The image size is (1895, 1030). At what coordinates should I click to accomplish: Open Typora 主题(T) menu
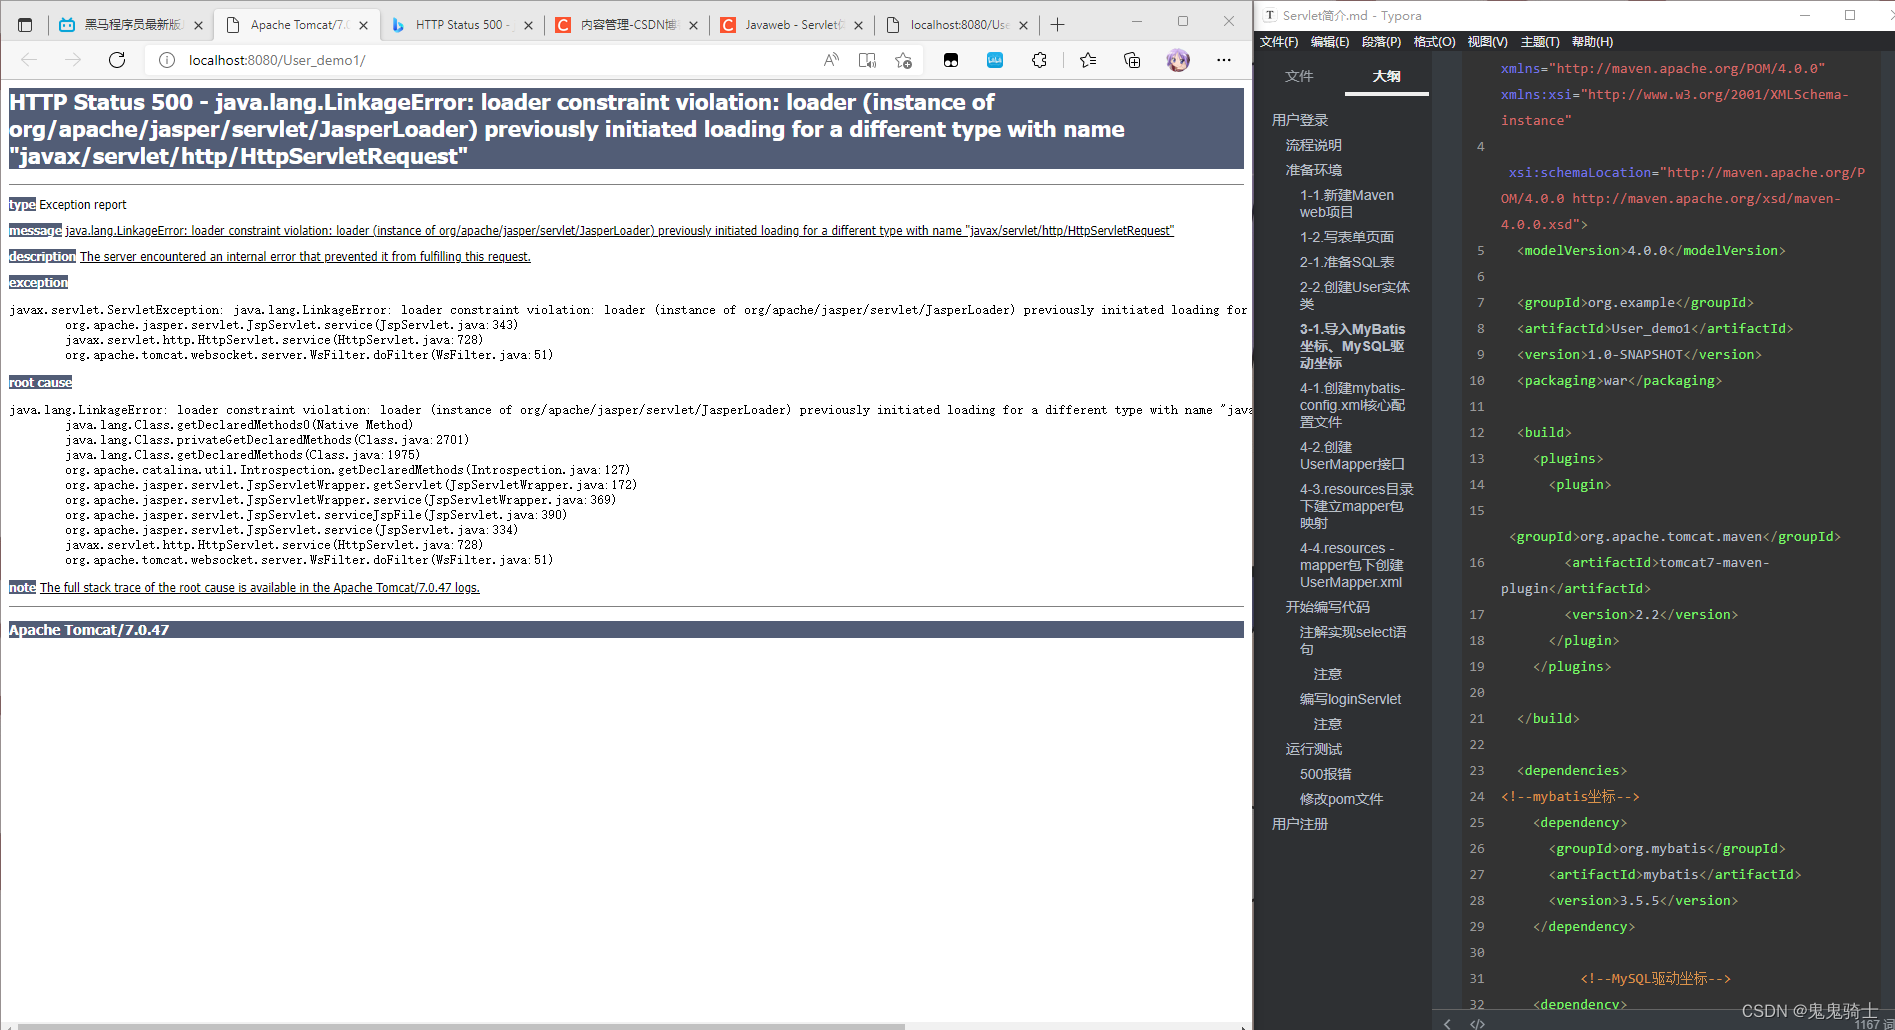(x=1540, y=41)
